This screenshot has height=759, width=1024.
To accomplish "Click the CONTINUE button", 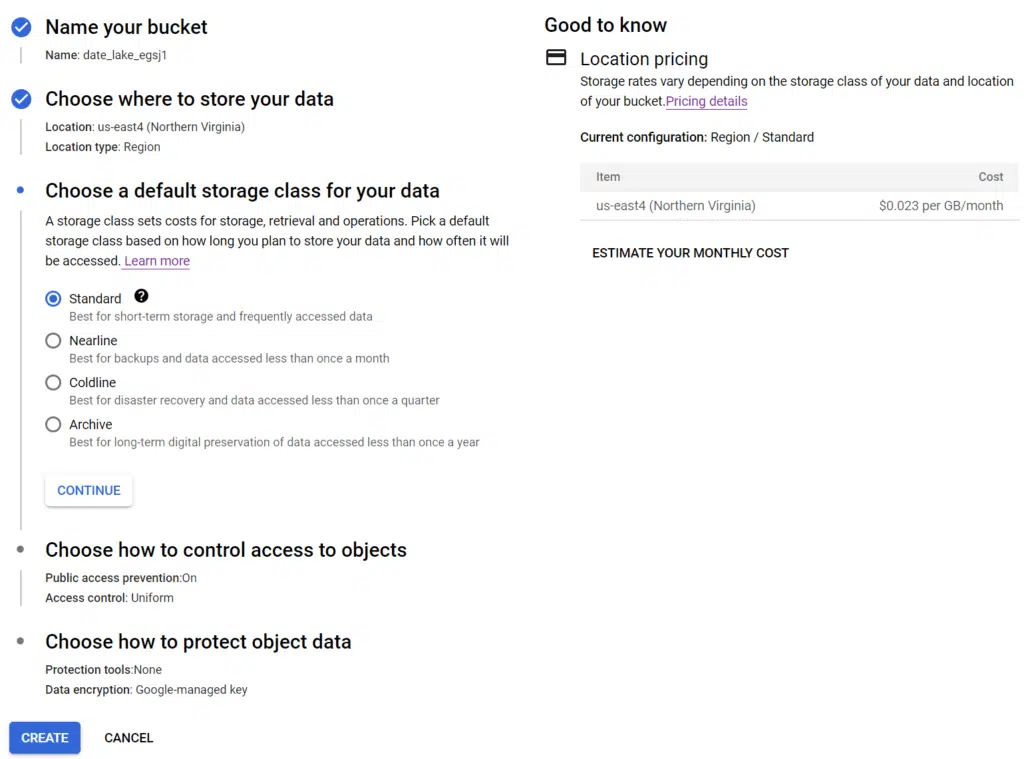I will [89, 491].
